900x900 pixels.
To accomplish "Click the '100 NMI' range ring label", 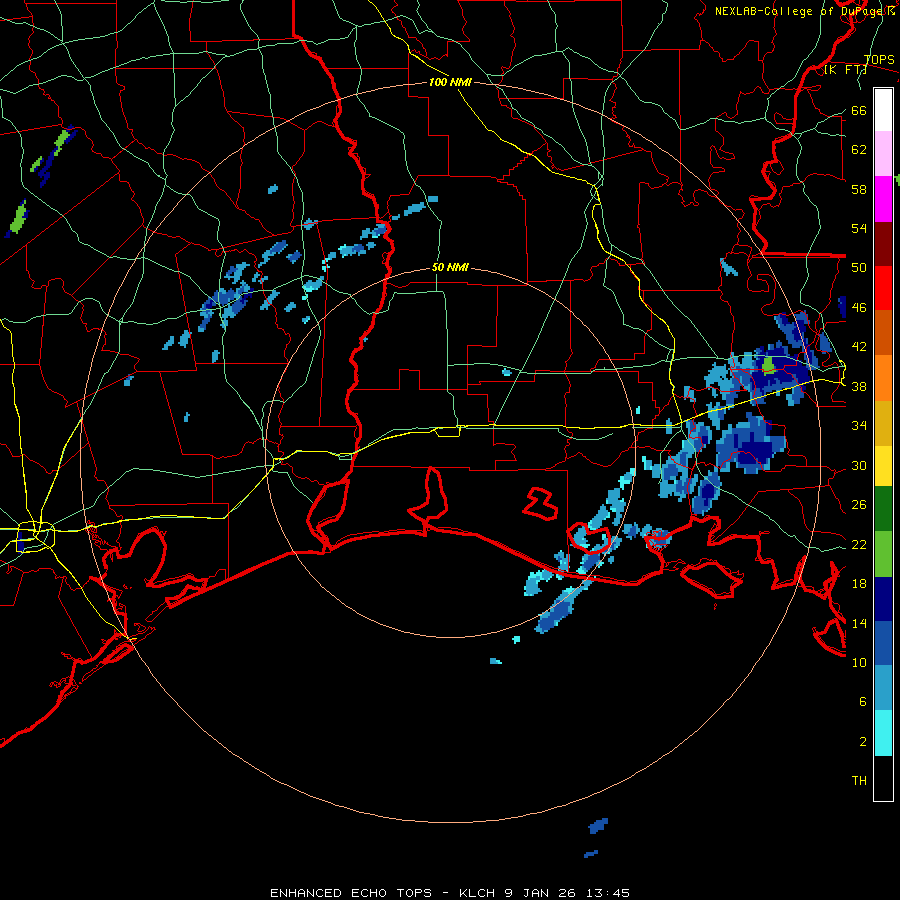I will click(450, 83).
